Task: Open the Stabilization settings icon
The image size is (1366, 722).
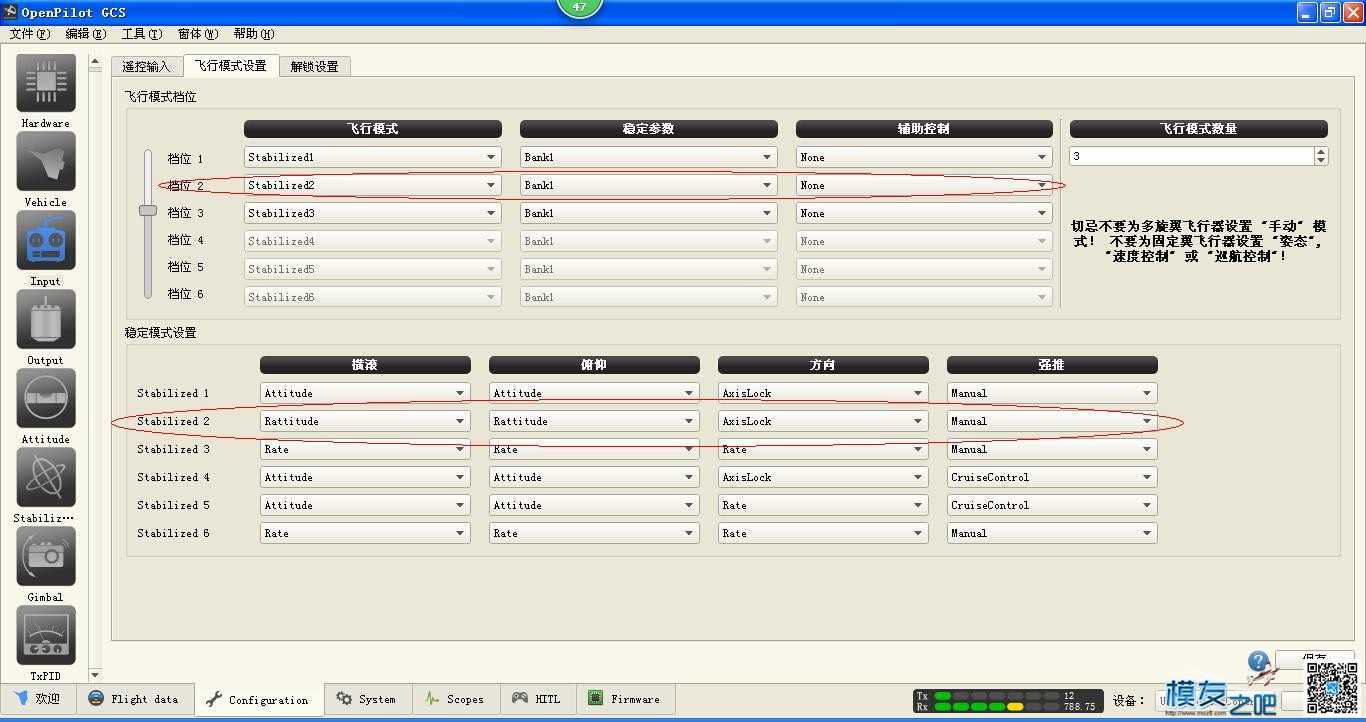Action: [x=46, y=478]
